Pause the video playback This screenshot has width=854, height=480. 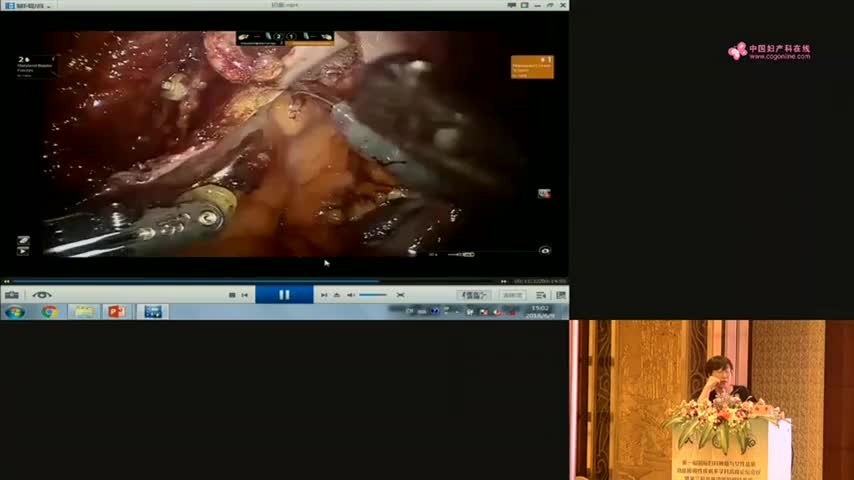[284, 294]
